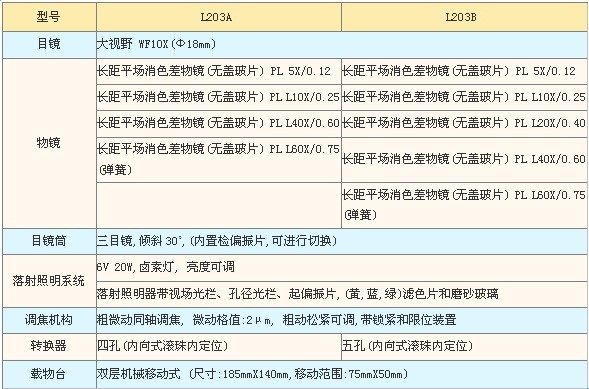Select the 五孔 nosepiece cell
This screenshot has width=589, height=389.
[x=464, y=346]
